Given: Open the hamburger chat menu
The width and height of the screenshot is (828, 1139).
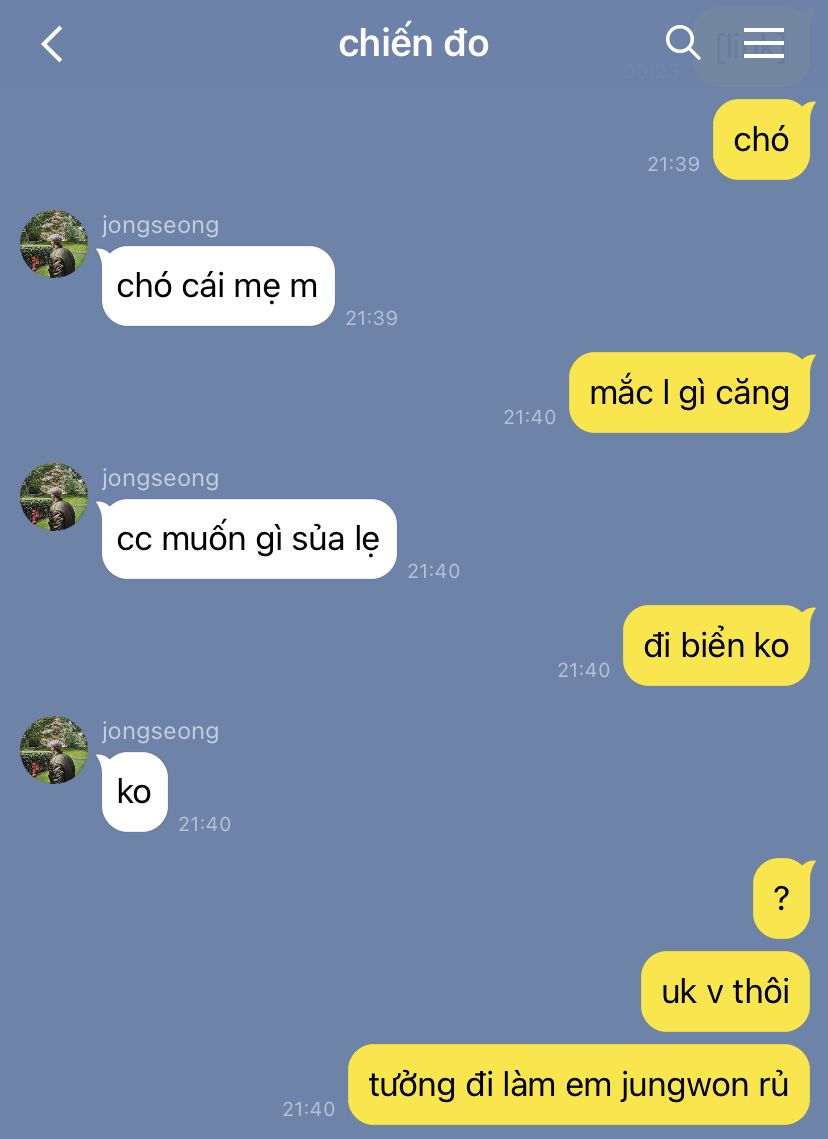Looking at the screenshot, I should [763, 43].
